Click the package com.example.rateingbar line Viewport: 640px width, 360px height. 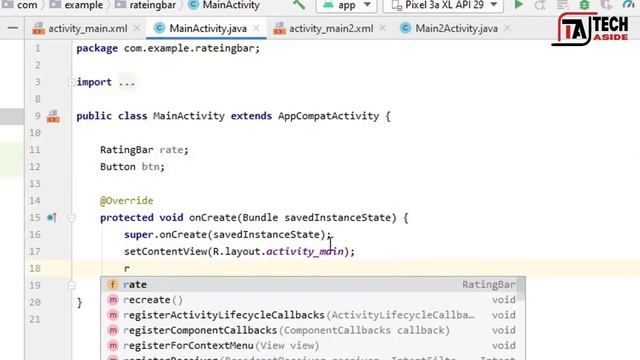[168, 49]
